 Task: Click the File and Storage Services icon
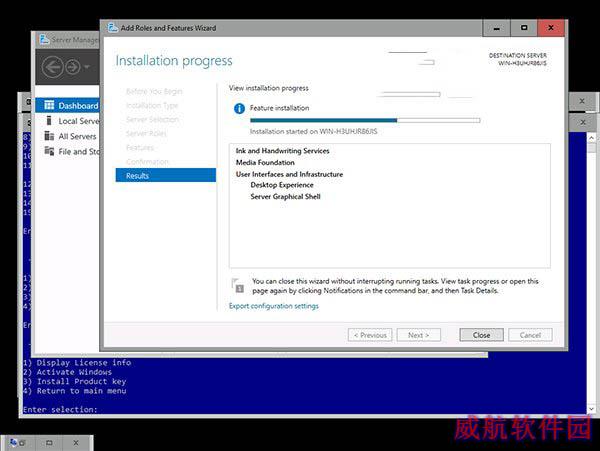[49, 151]
